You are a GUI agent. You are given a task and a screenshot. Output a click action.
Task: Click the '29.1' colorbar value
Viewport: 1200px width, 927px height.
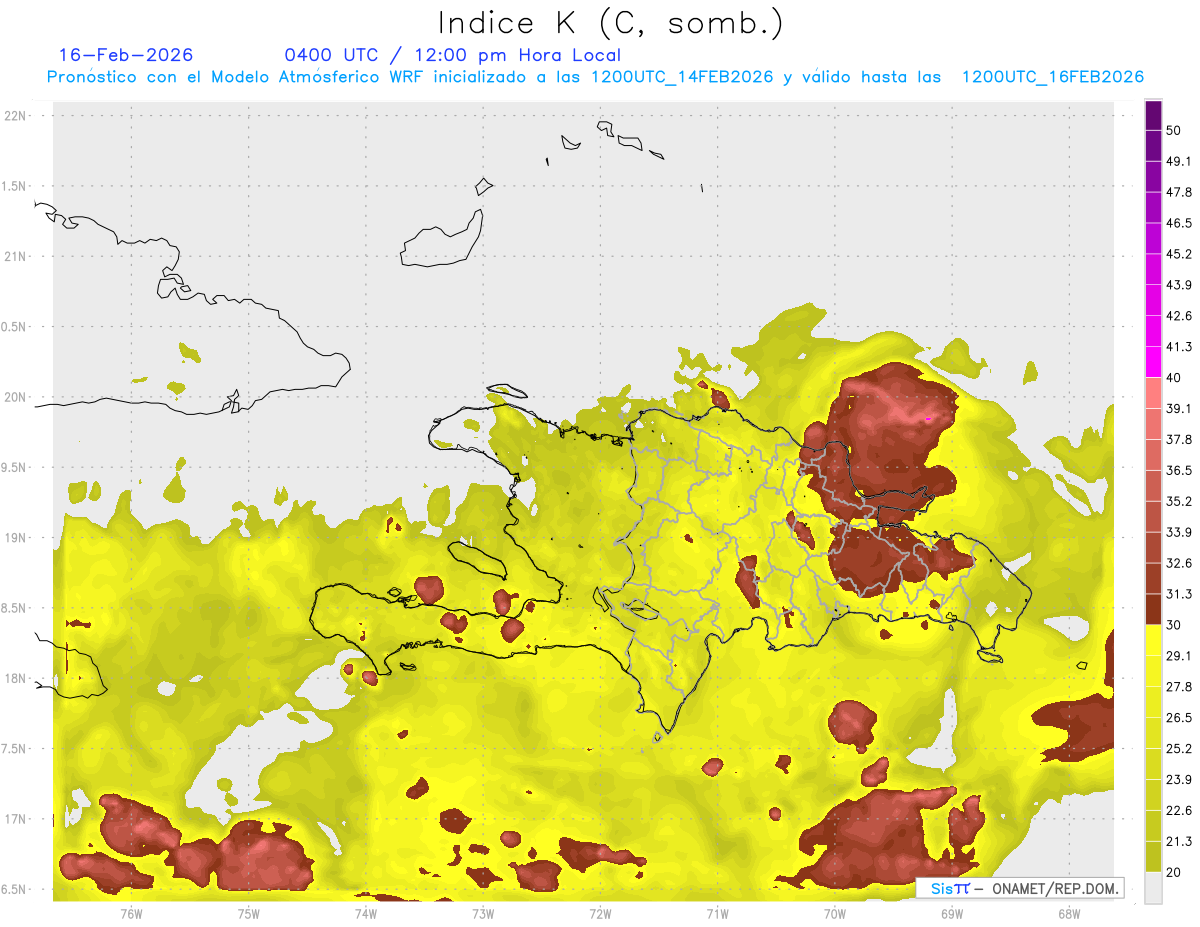coord(1179,656)
